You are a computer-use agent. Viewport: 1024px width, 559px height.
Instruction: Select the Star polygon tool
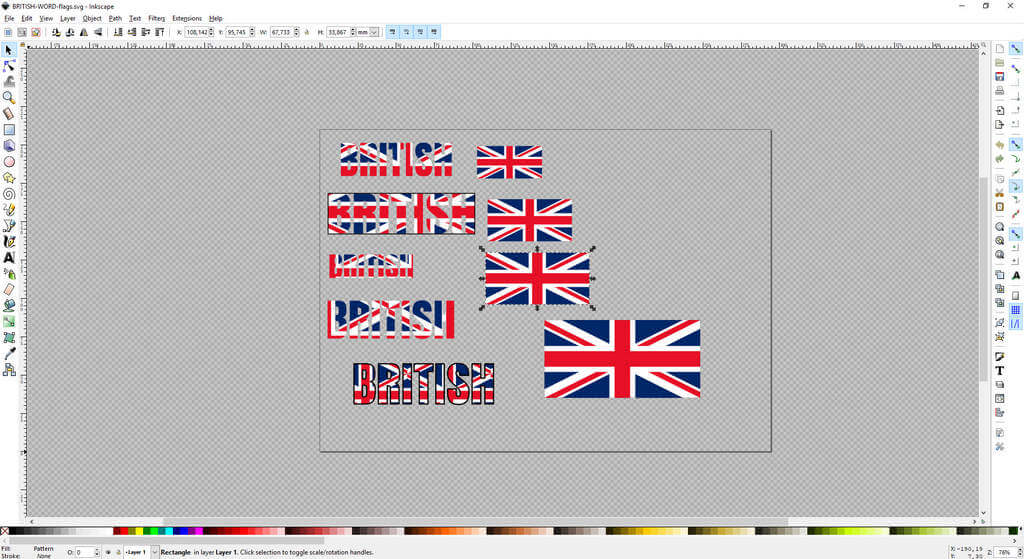(x=8, y=178)
